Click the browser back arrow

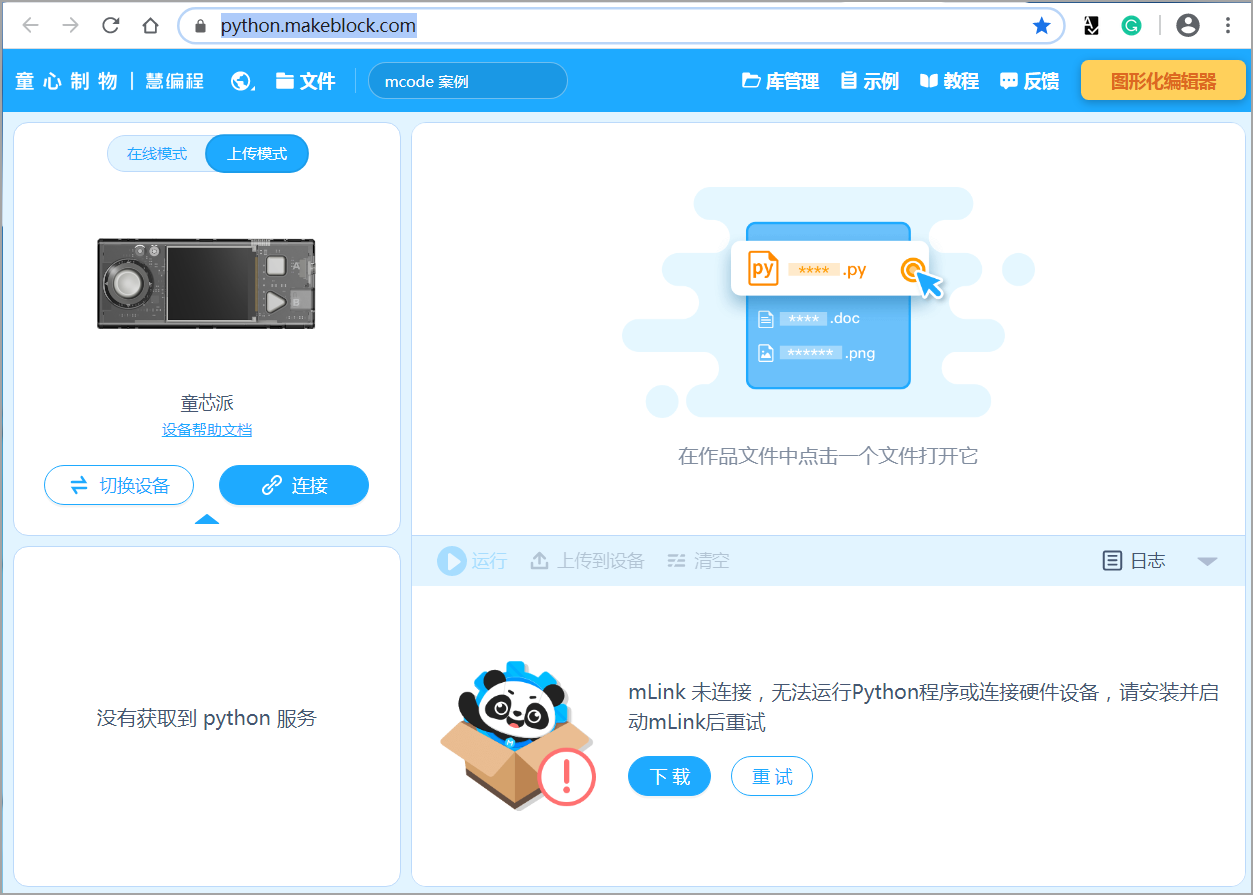[31, 26]
